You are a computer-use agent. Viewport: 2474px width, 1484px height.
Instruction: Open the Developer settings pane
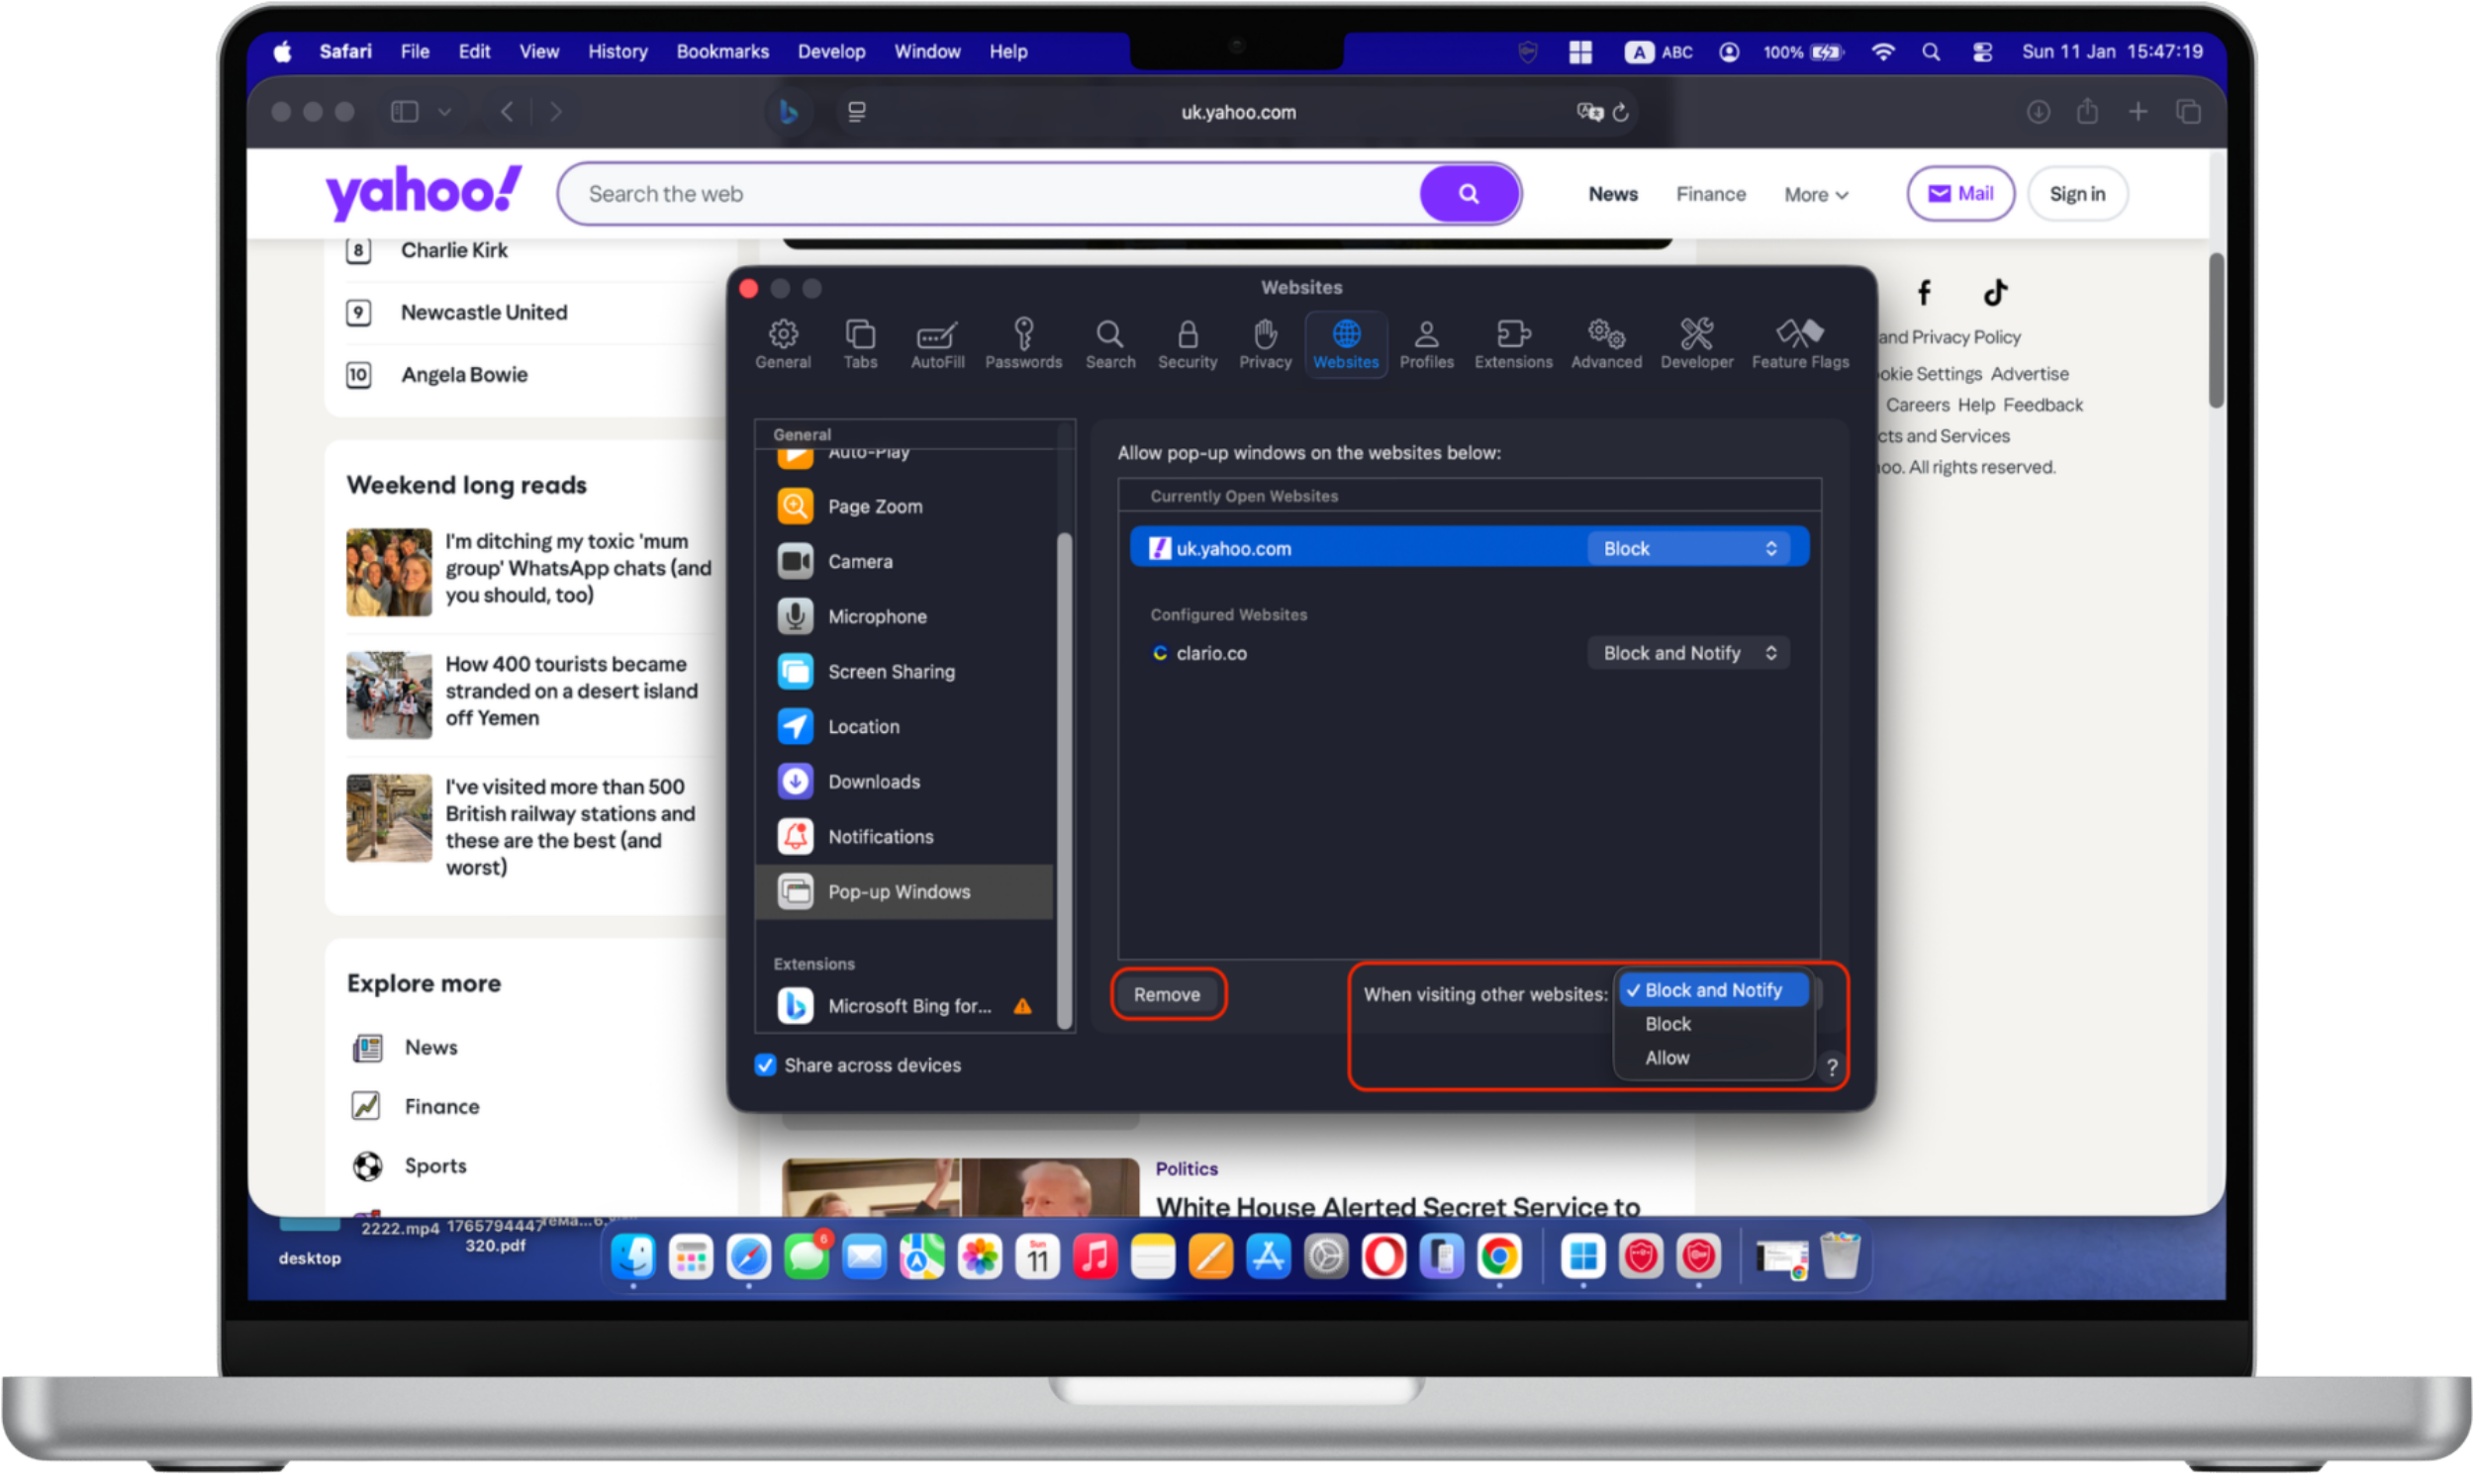1696,344
